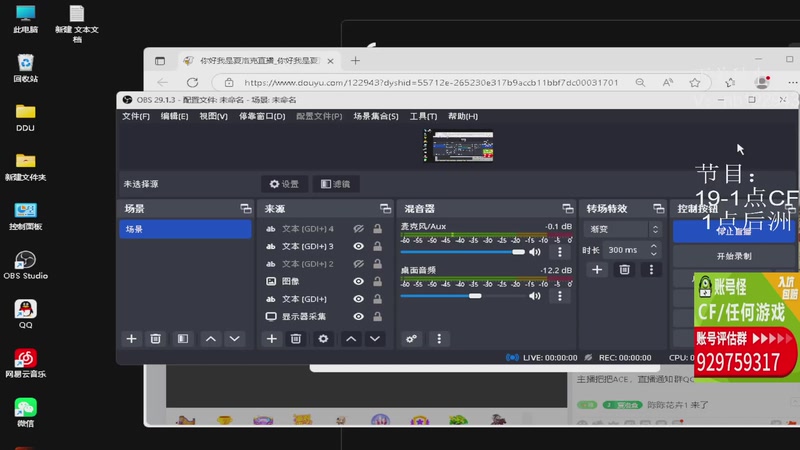Delete the selected scene with trash icon
The width and height of the screenshot is (800, 450).
(156, 339)
